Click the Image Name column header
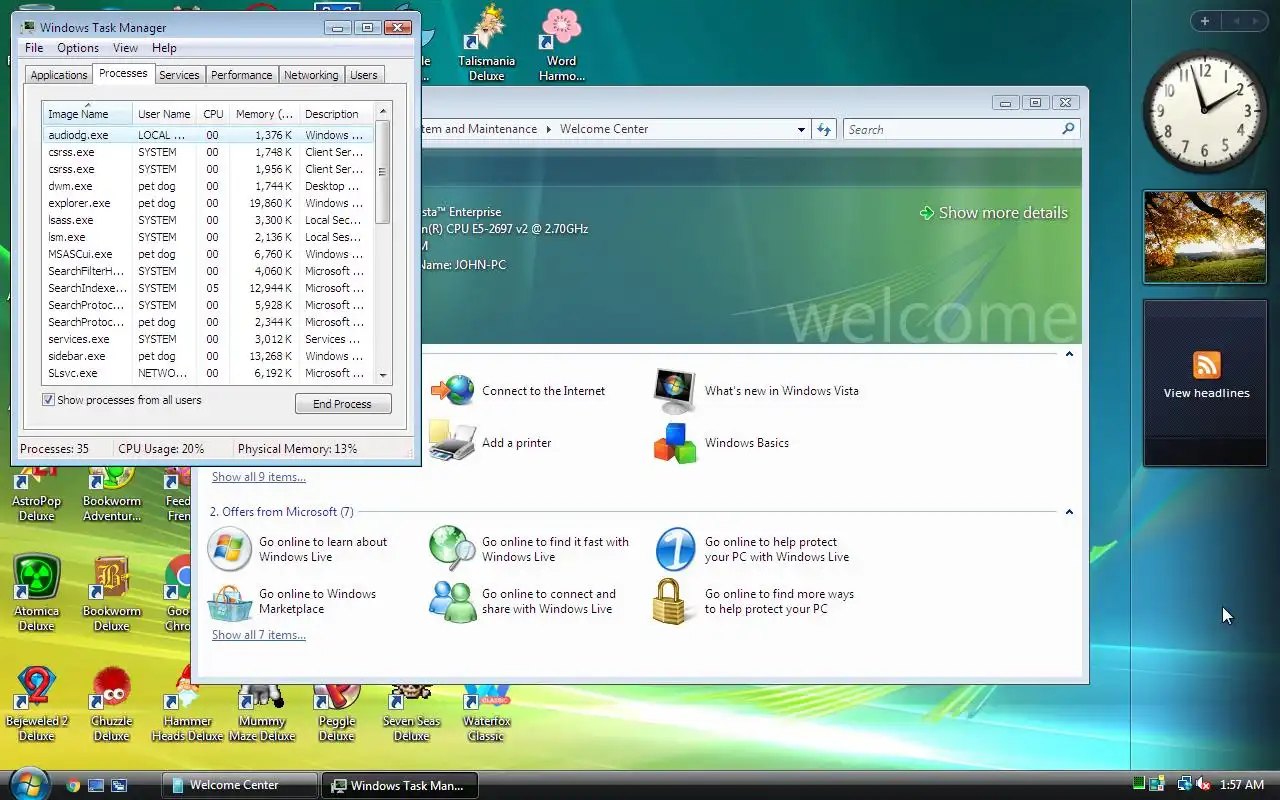 [x=87, y=114]
